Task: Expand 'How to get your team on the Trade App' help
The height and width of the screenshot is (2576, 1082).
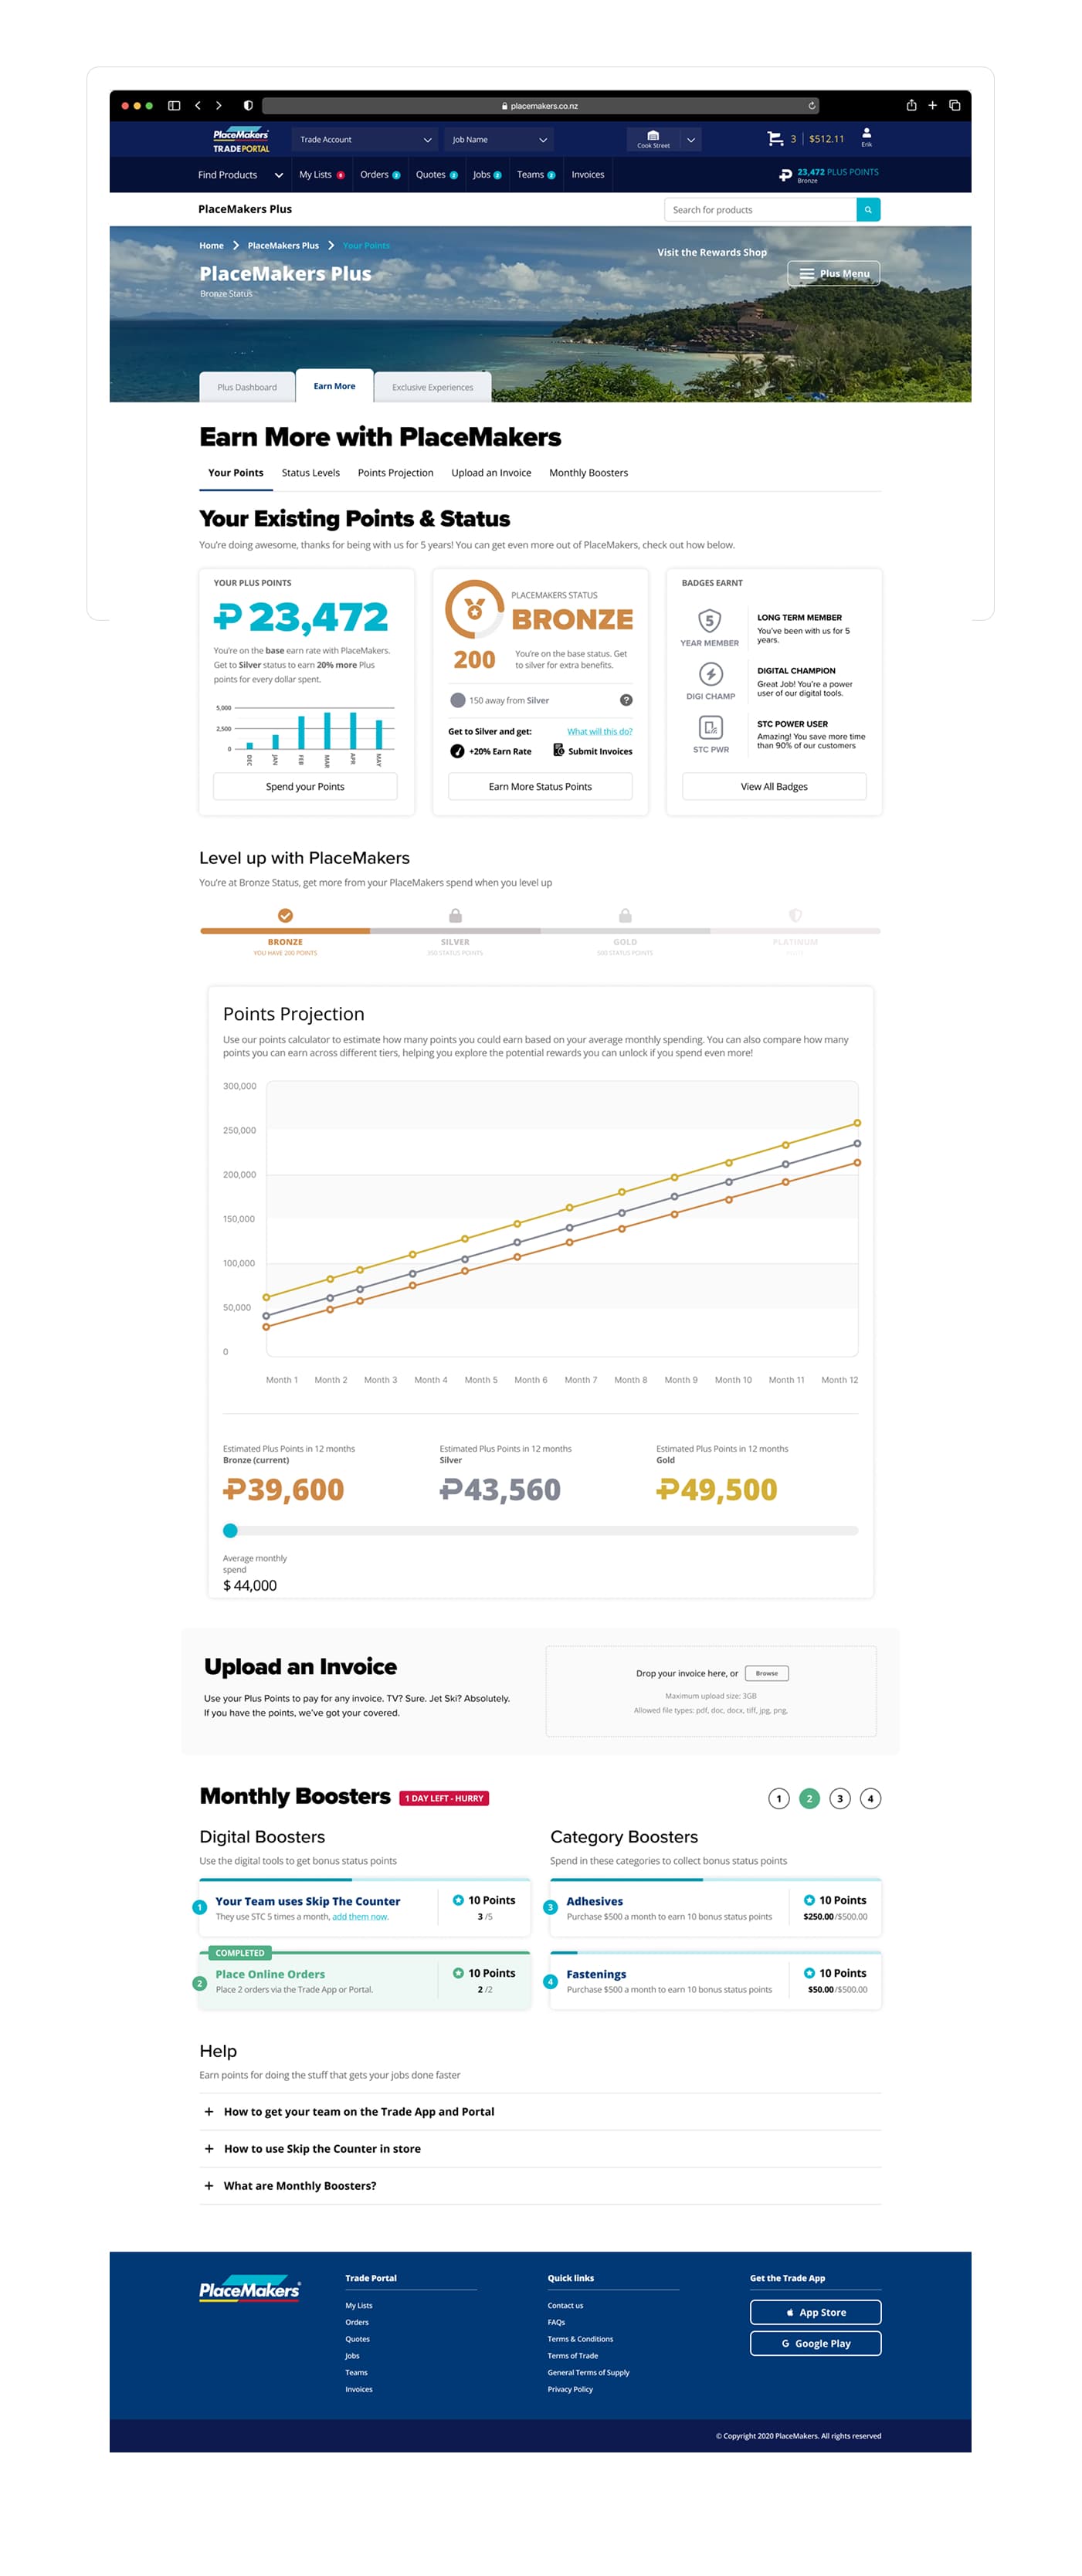Action: click(x=540, y=2111)
